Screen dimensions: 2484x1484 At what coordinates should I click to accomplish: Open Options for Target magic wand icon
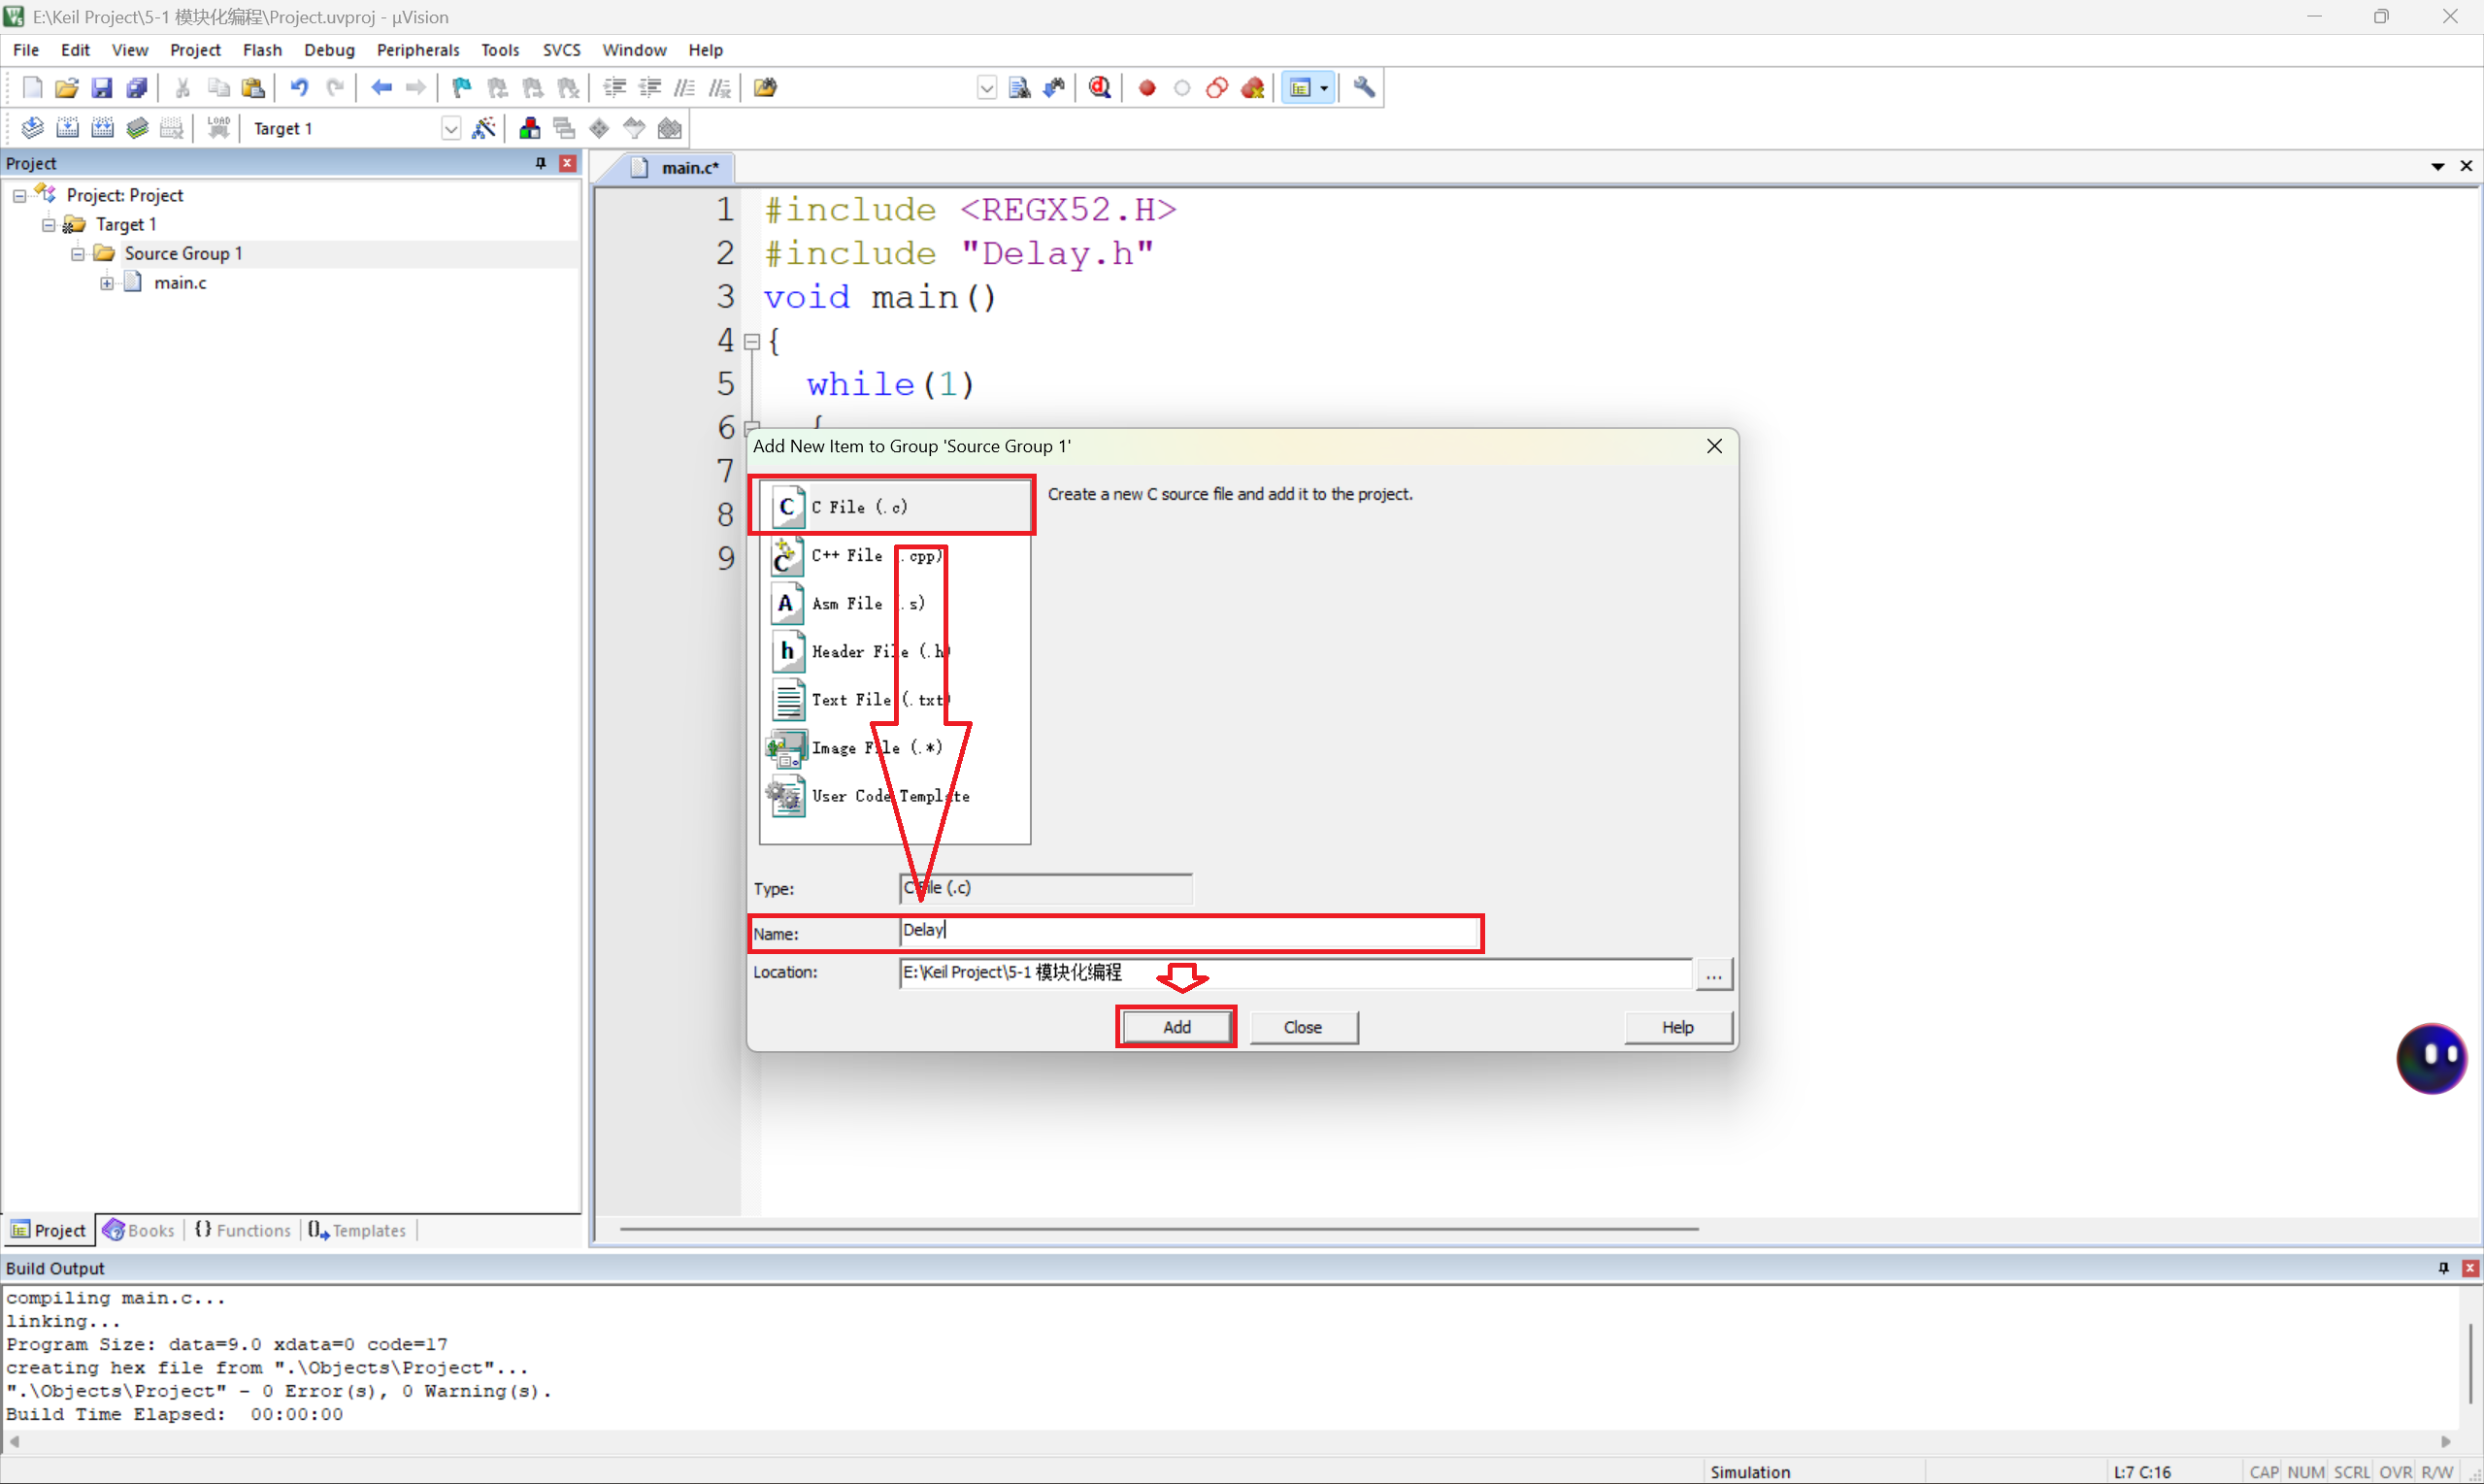pos(484,128)
